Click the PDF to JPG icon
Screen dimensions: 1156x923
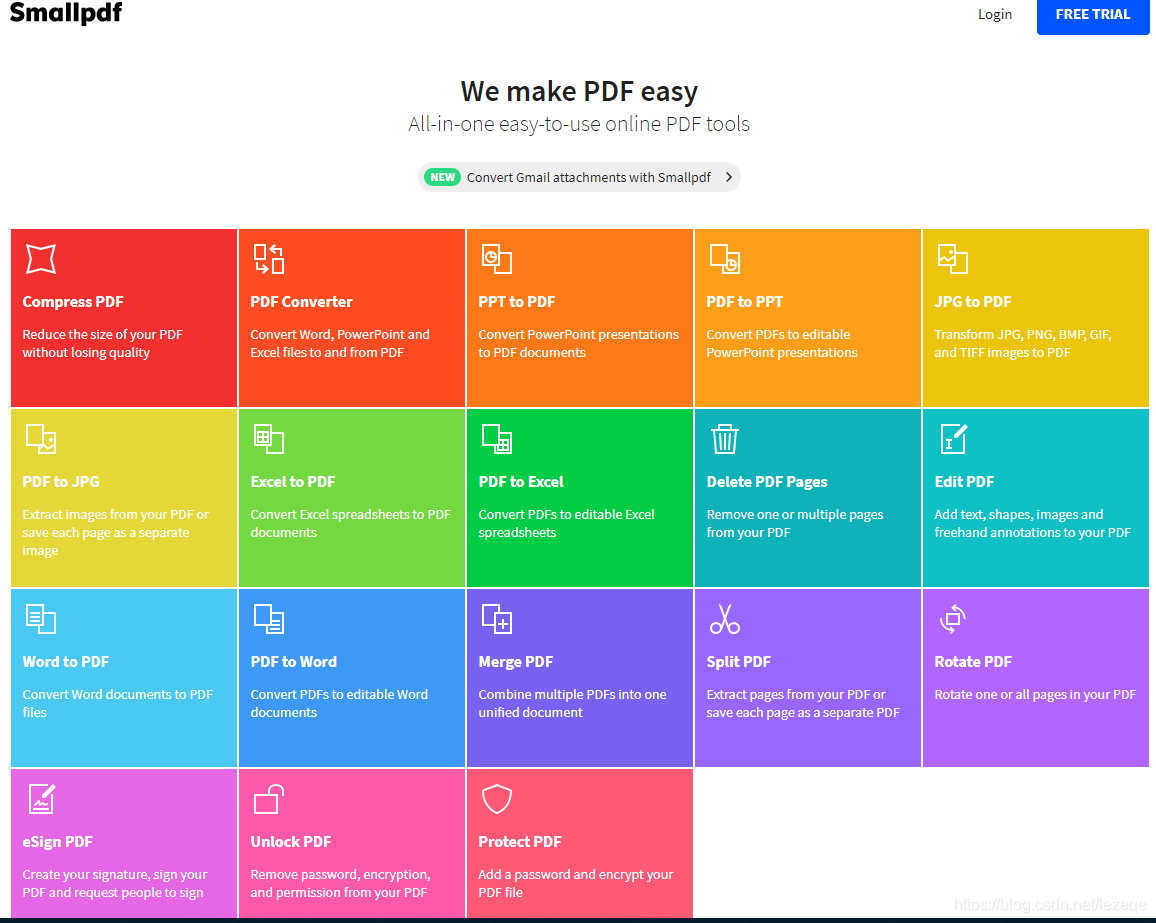[x=41, y=439]
